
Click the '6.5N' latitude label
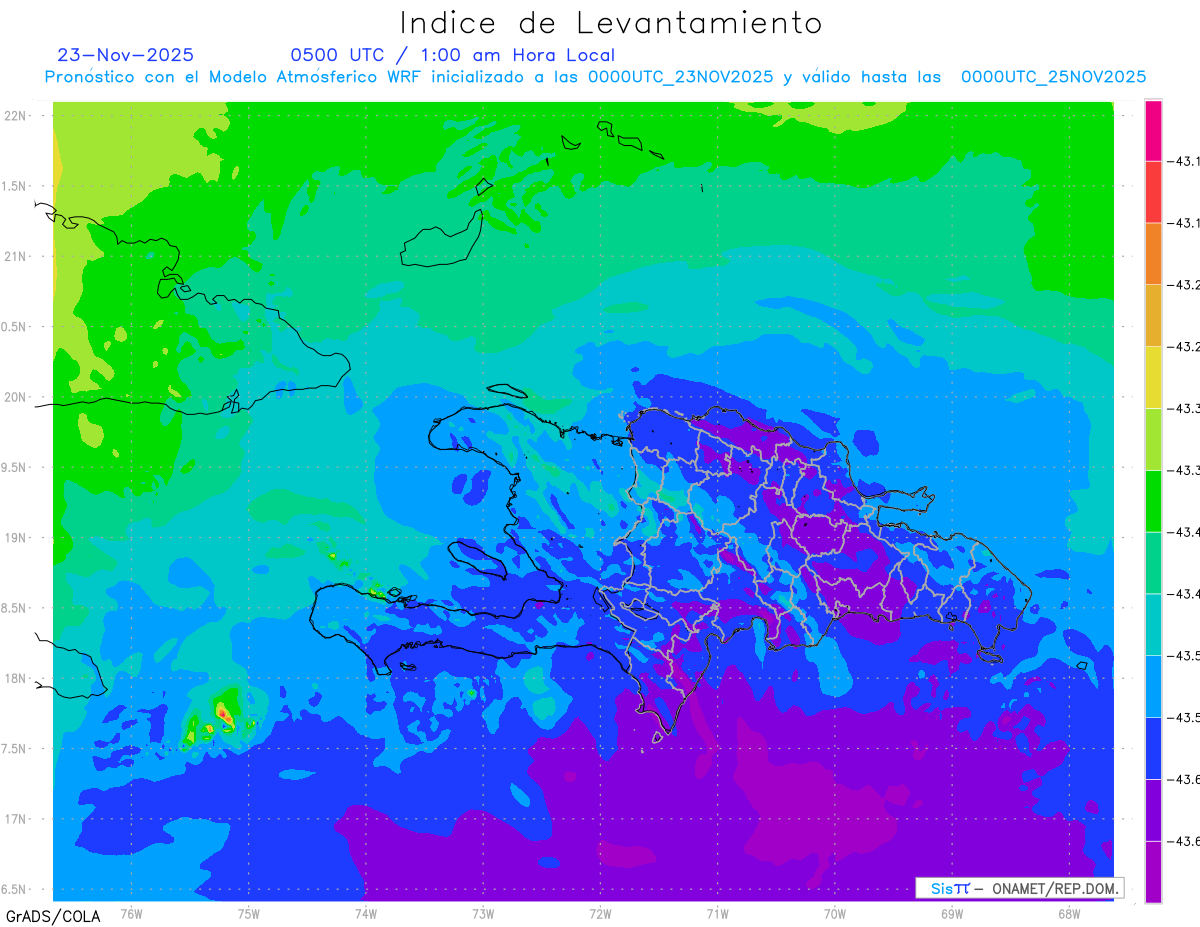(x=14, y=889)
